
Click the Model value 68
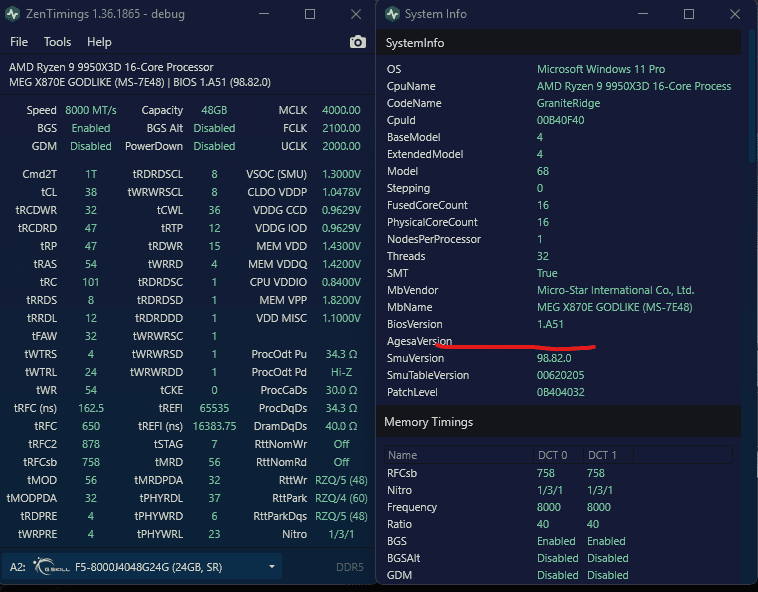(x=542, y=171)
